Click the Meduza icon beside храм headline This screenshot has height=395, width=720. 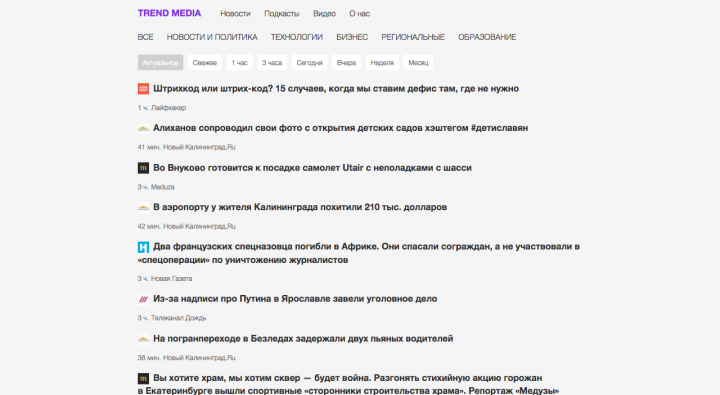[x=143, y=378]
